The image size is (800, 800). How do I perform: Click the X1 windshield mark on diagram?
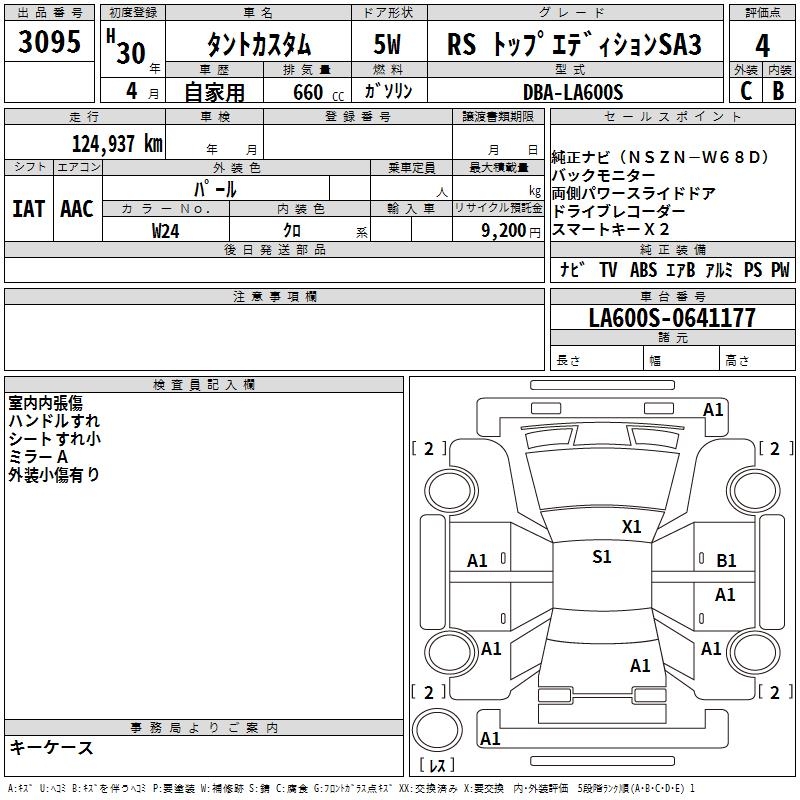[631, 527]
